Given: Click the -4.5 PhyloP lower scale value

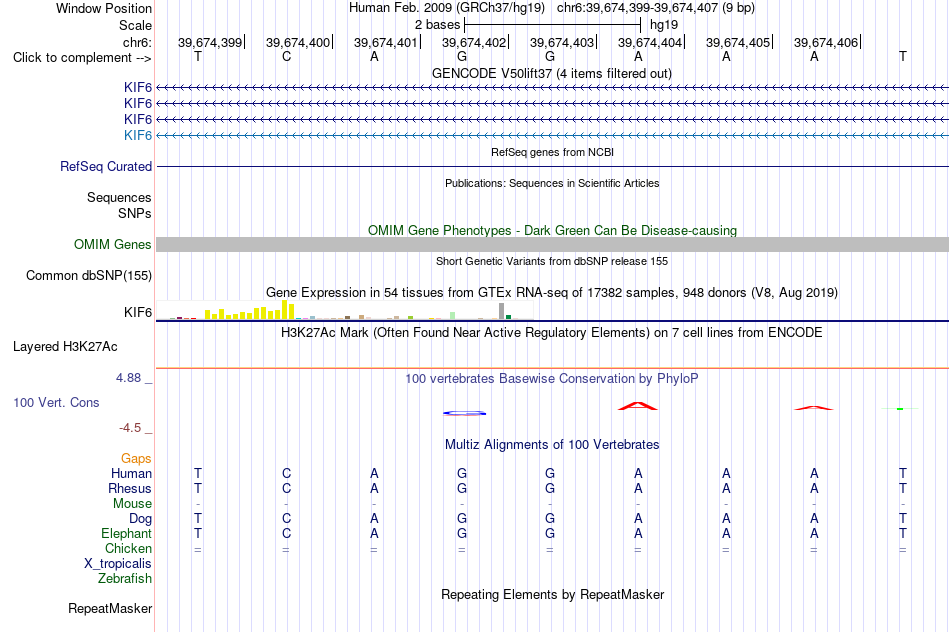Looking at the screenshot, I should (x=130, y=428).
